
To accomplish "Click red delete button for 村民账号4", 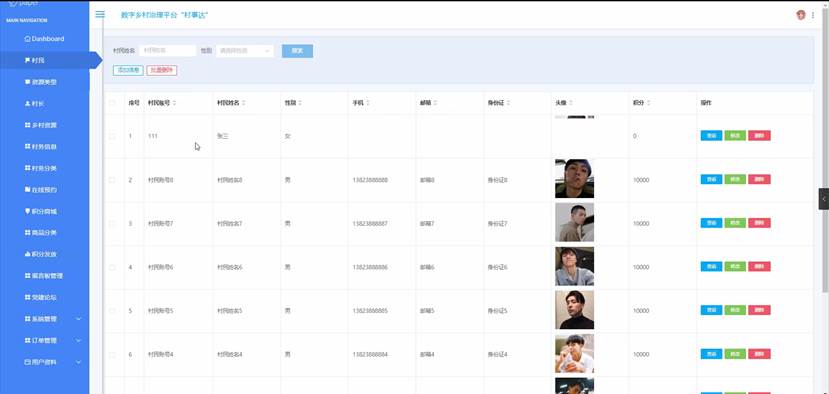I will (x=759, y=354).
